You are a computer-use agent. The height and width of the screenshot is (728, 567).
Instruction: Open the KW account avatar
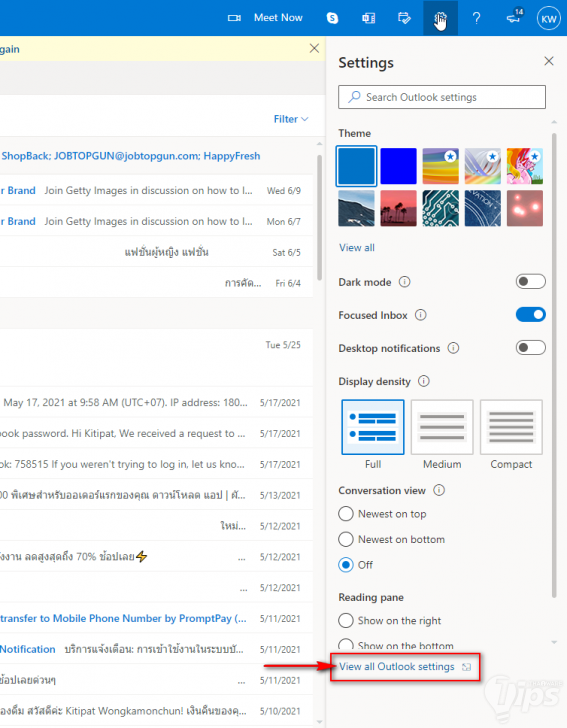pyautogui.click(x=548, y=19)
